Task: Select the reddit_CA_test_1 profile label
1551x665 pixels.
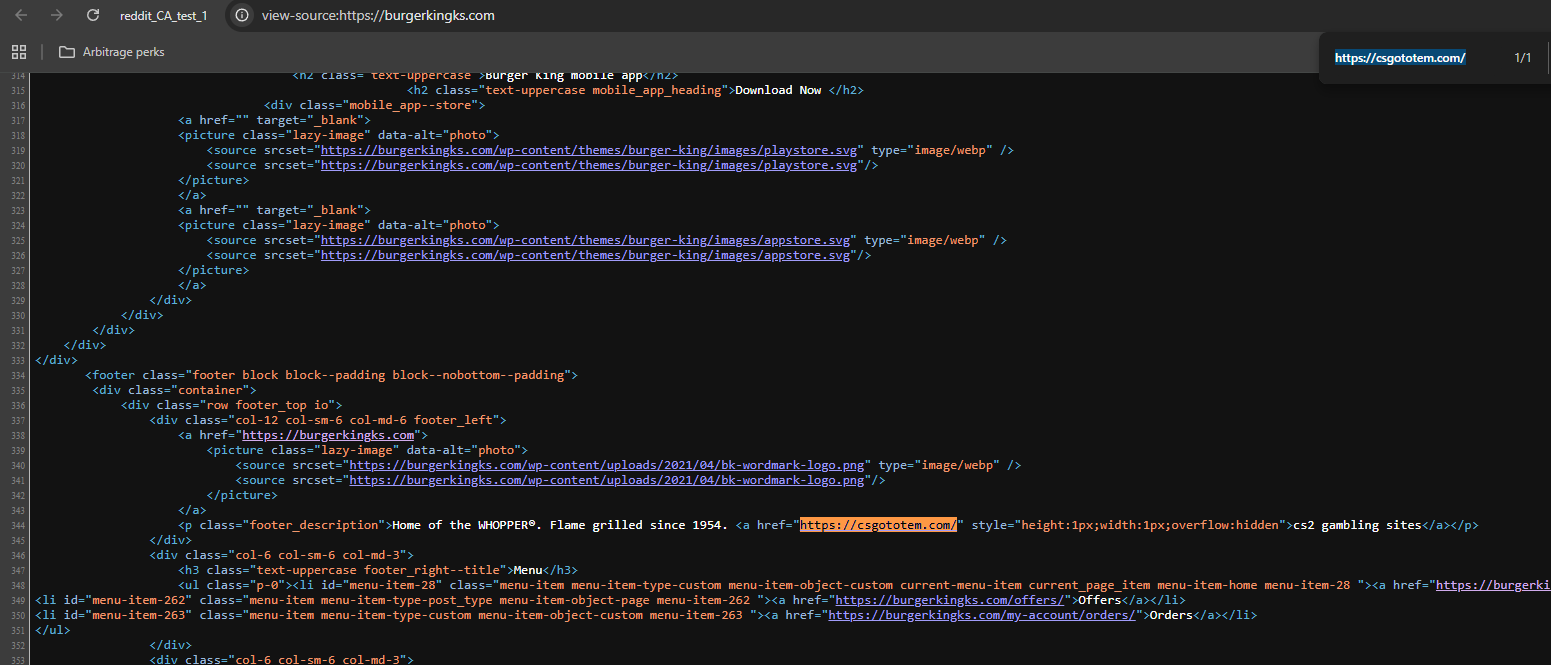Action: coord(163,16)
